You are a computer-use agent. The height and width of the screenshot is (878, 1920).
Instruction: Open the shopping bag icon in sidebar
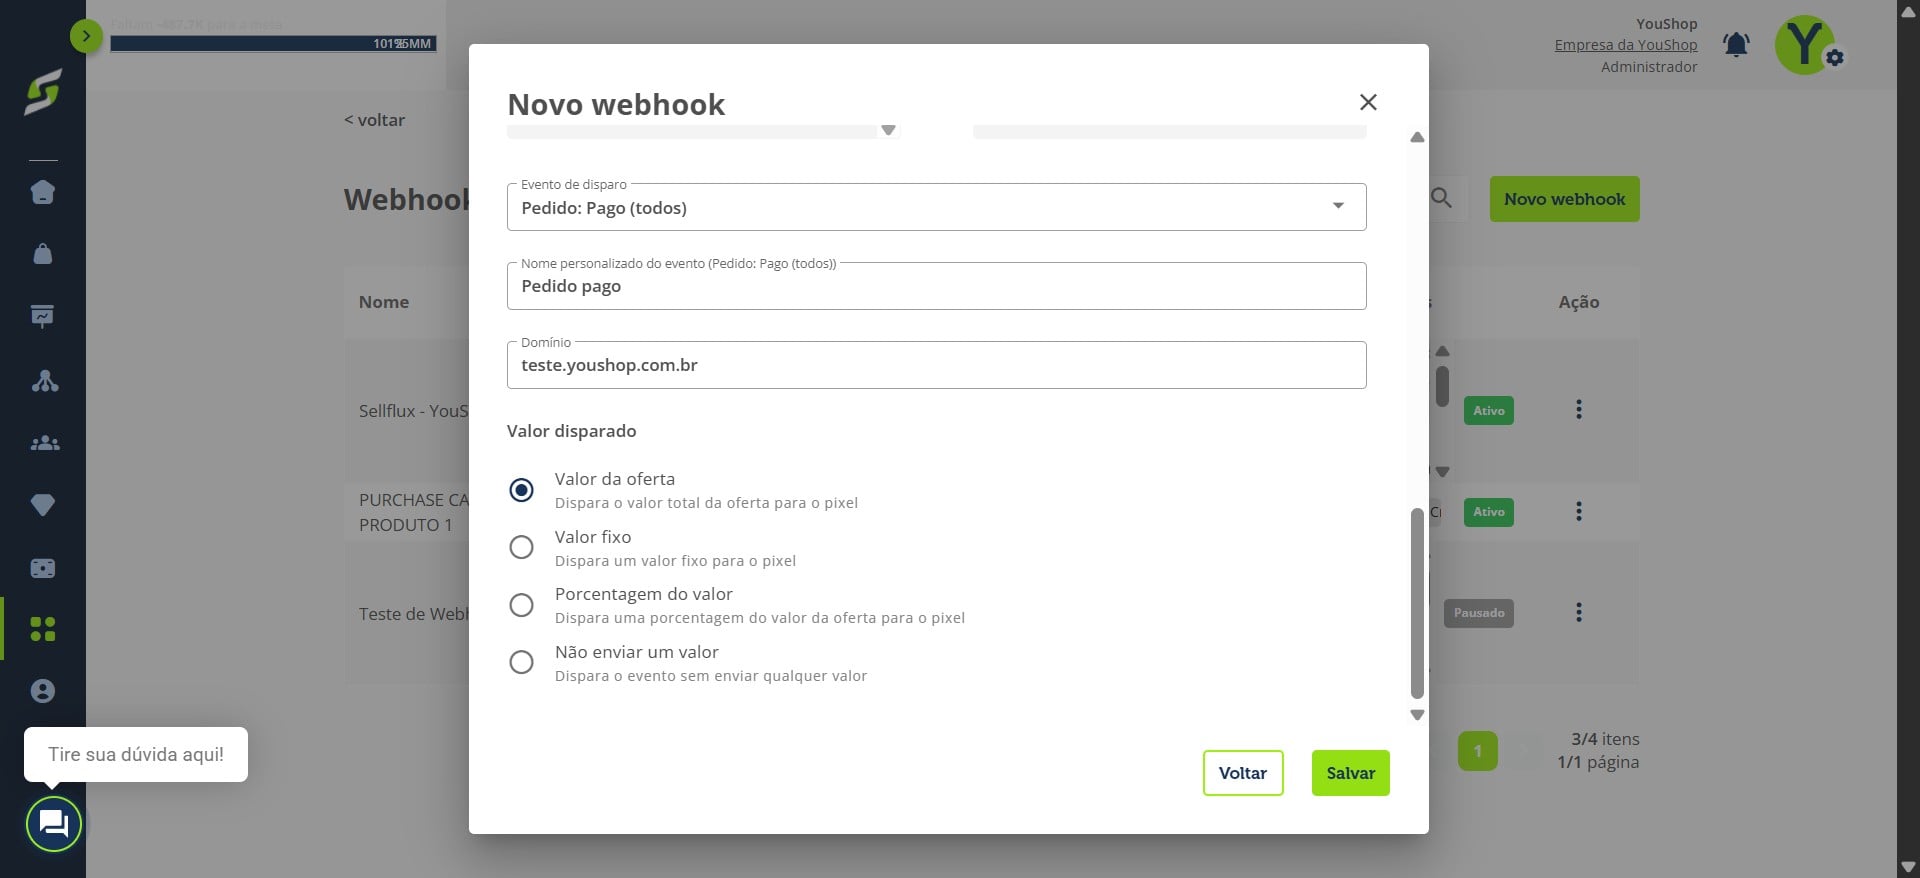click(43, 254)
